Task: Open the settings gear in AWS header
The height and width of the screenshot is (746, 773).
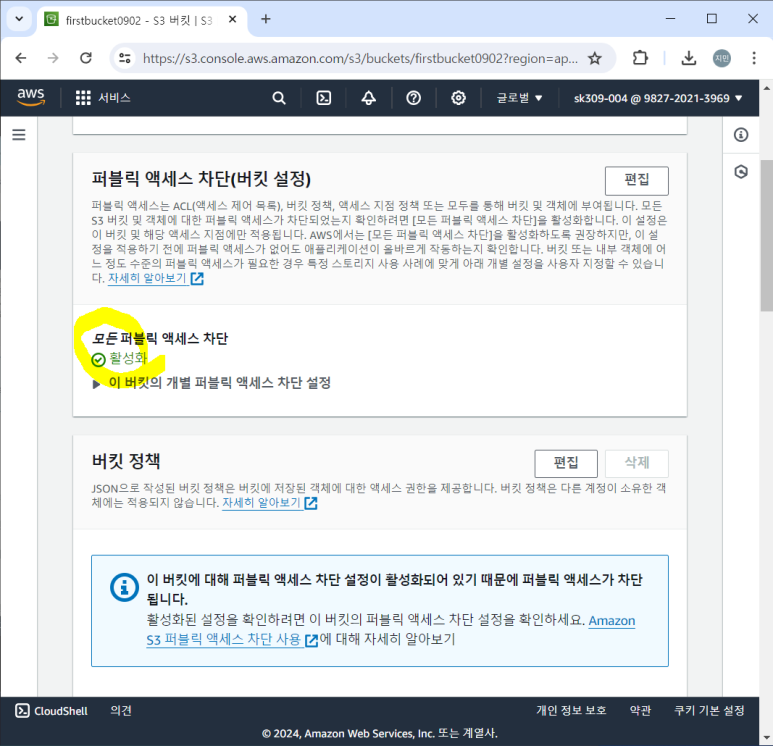Action: pos(458,98)
